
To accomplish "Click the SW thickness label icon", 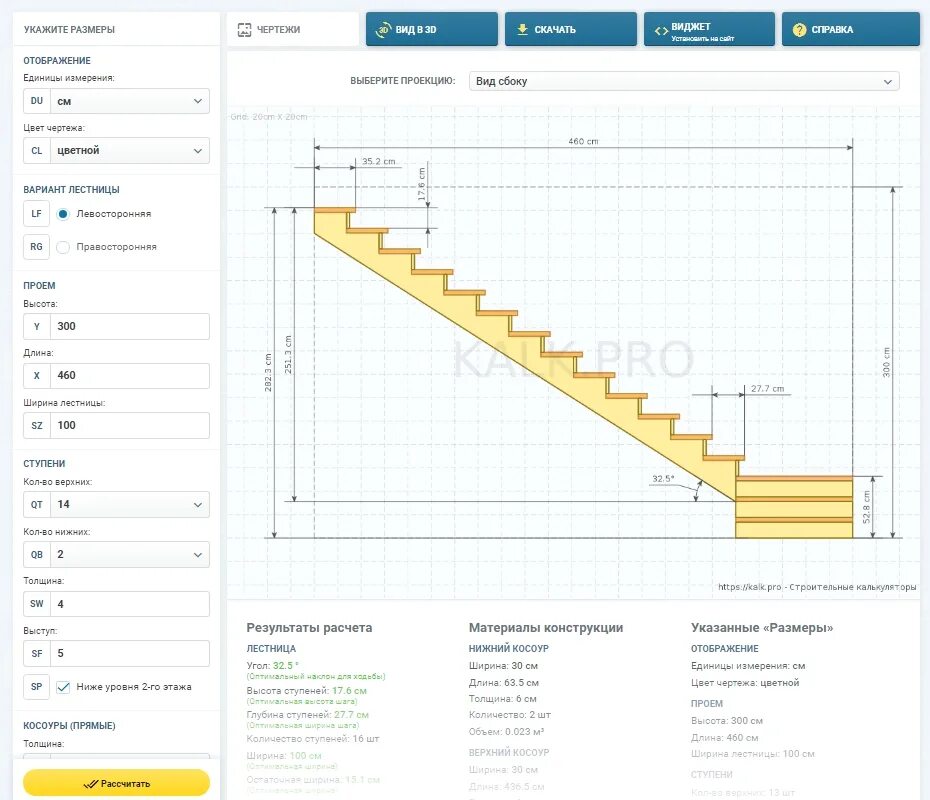I will point(37,604).
